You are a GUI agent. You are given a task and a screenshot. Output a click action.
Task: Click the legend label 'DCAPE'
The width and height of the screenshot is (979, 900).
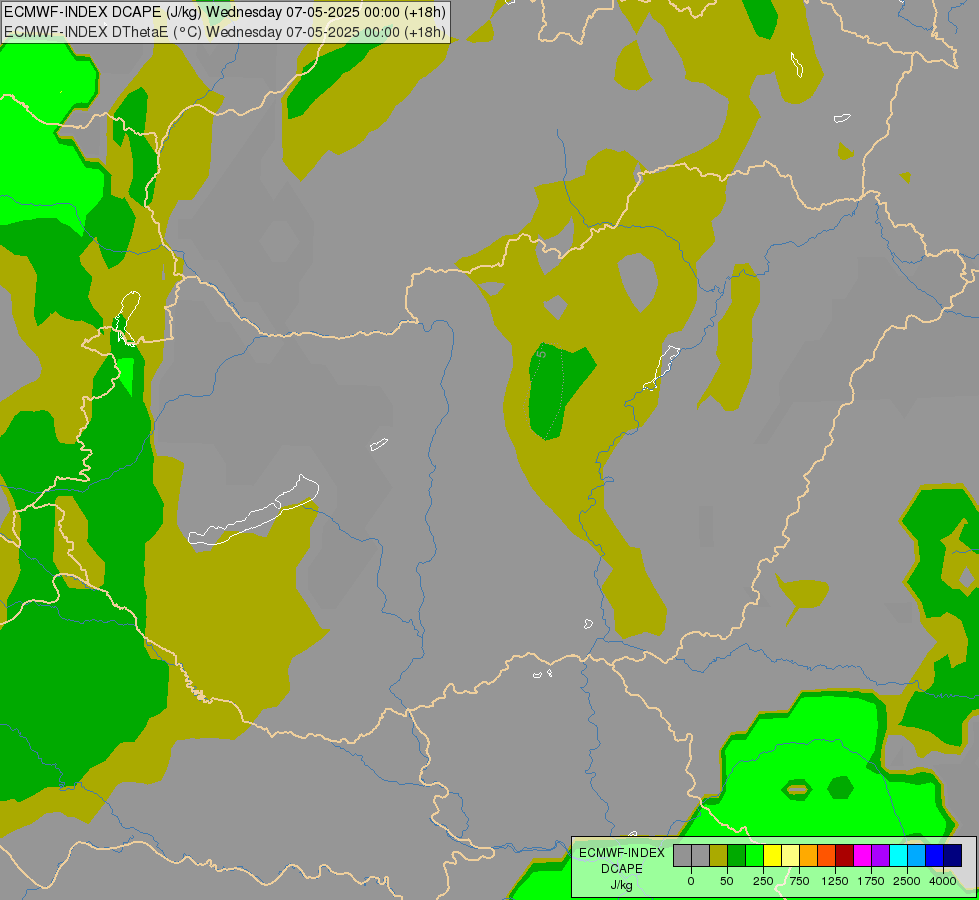(x=621, y=869)
